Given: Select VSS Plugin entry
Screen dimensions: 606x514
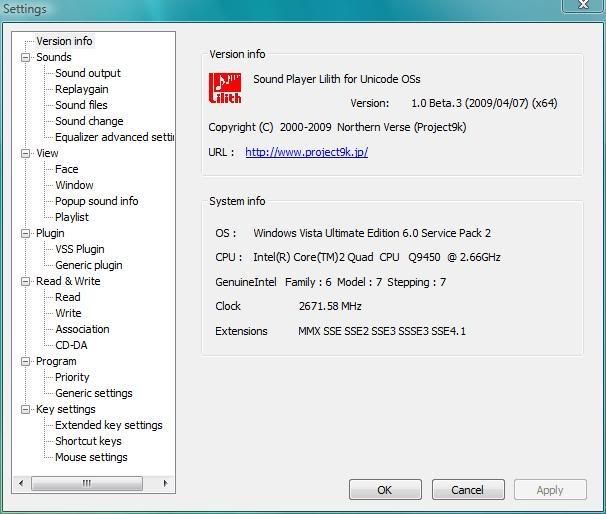Looking at the screenshot, I should [80, 249].
